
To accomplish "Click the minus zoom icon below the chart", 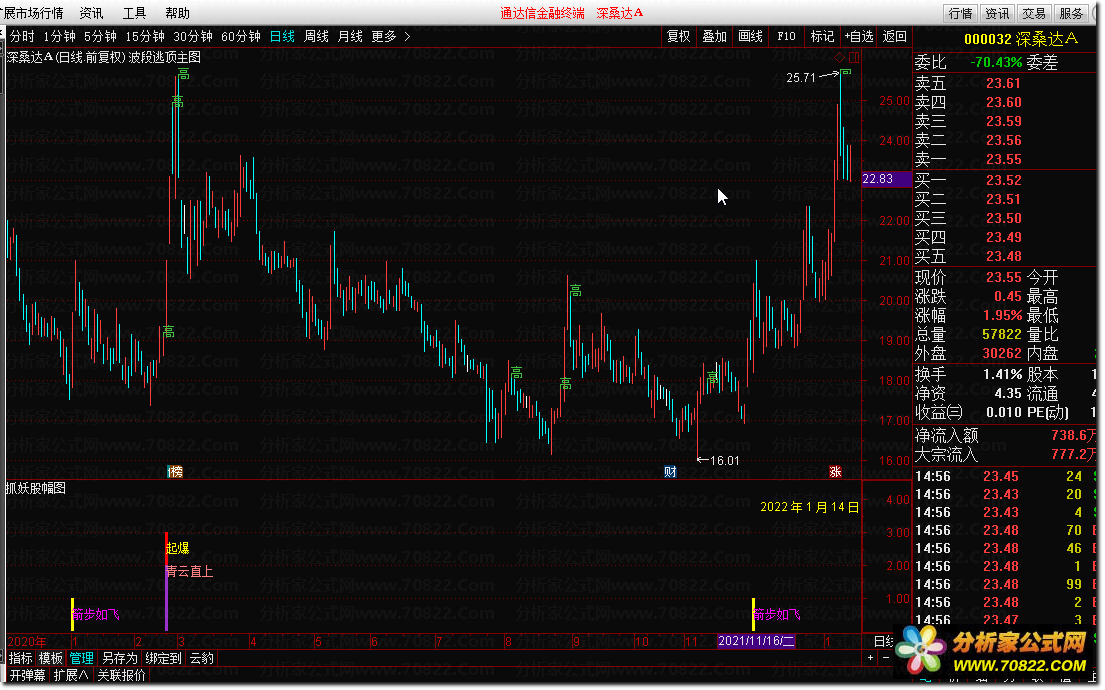I will 886,658.
